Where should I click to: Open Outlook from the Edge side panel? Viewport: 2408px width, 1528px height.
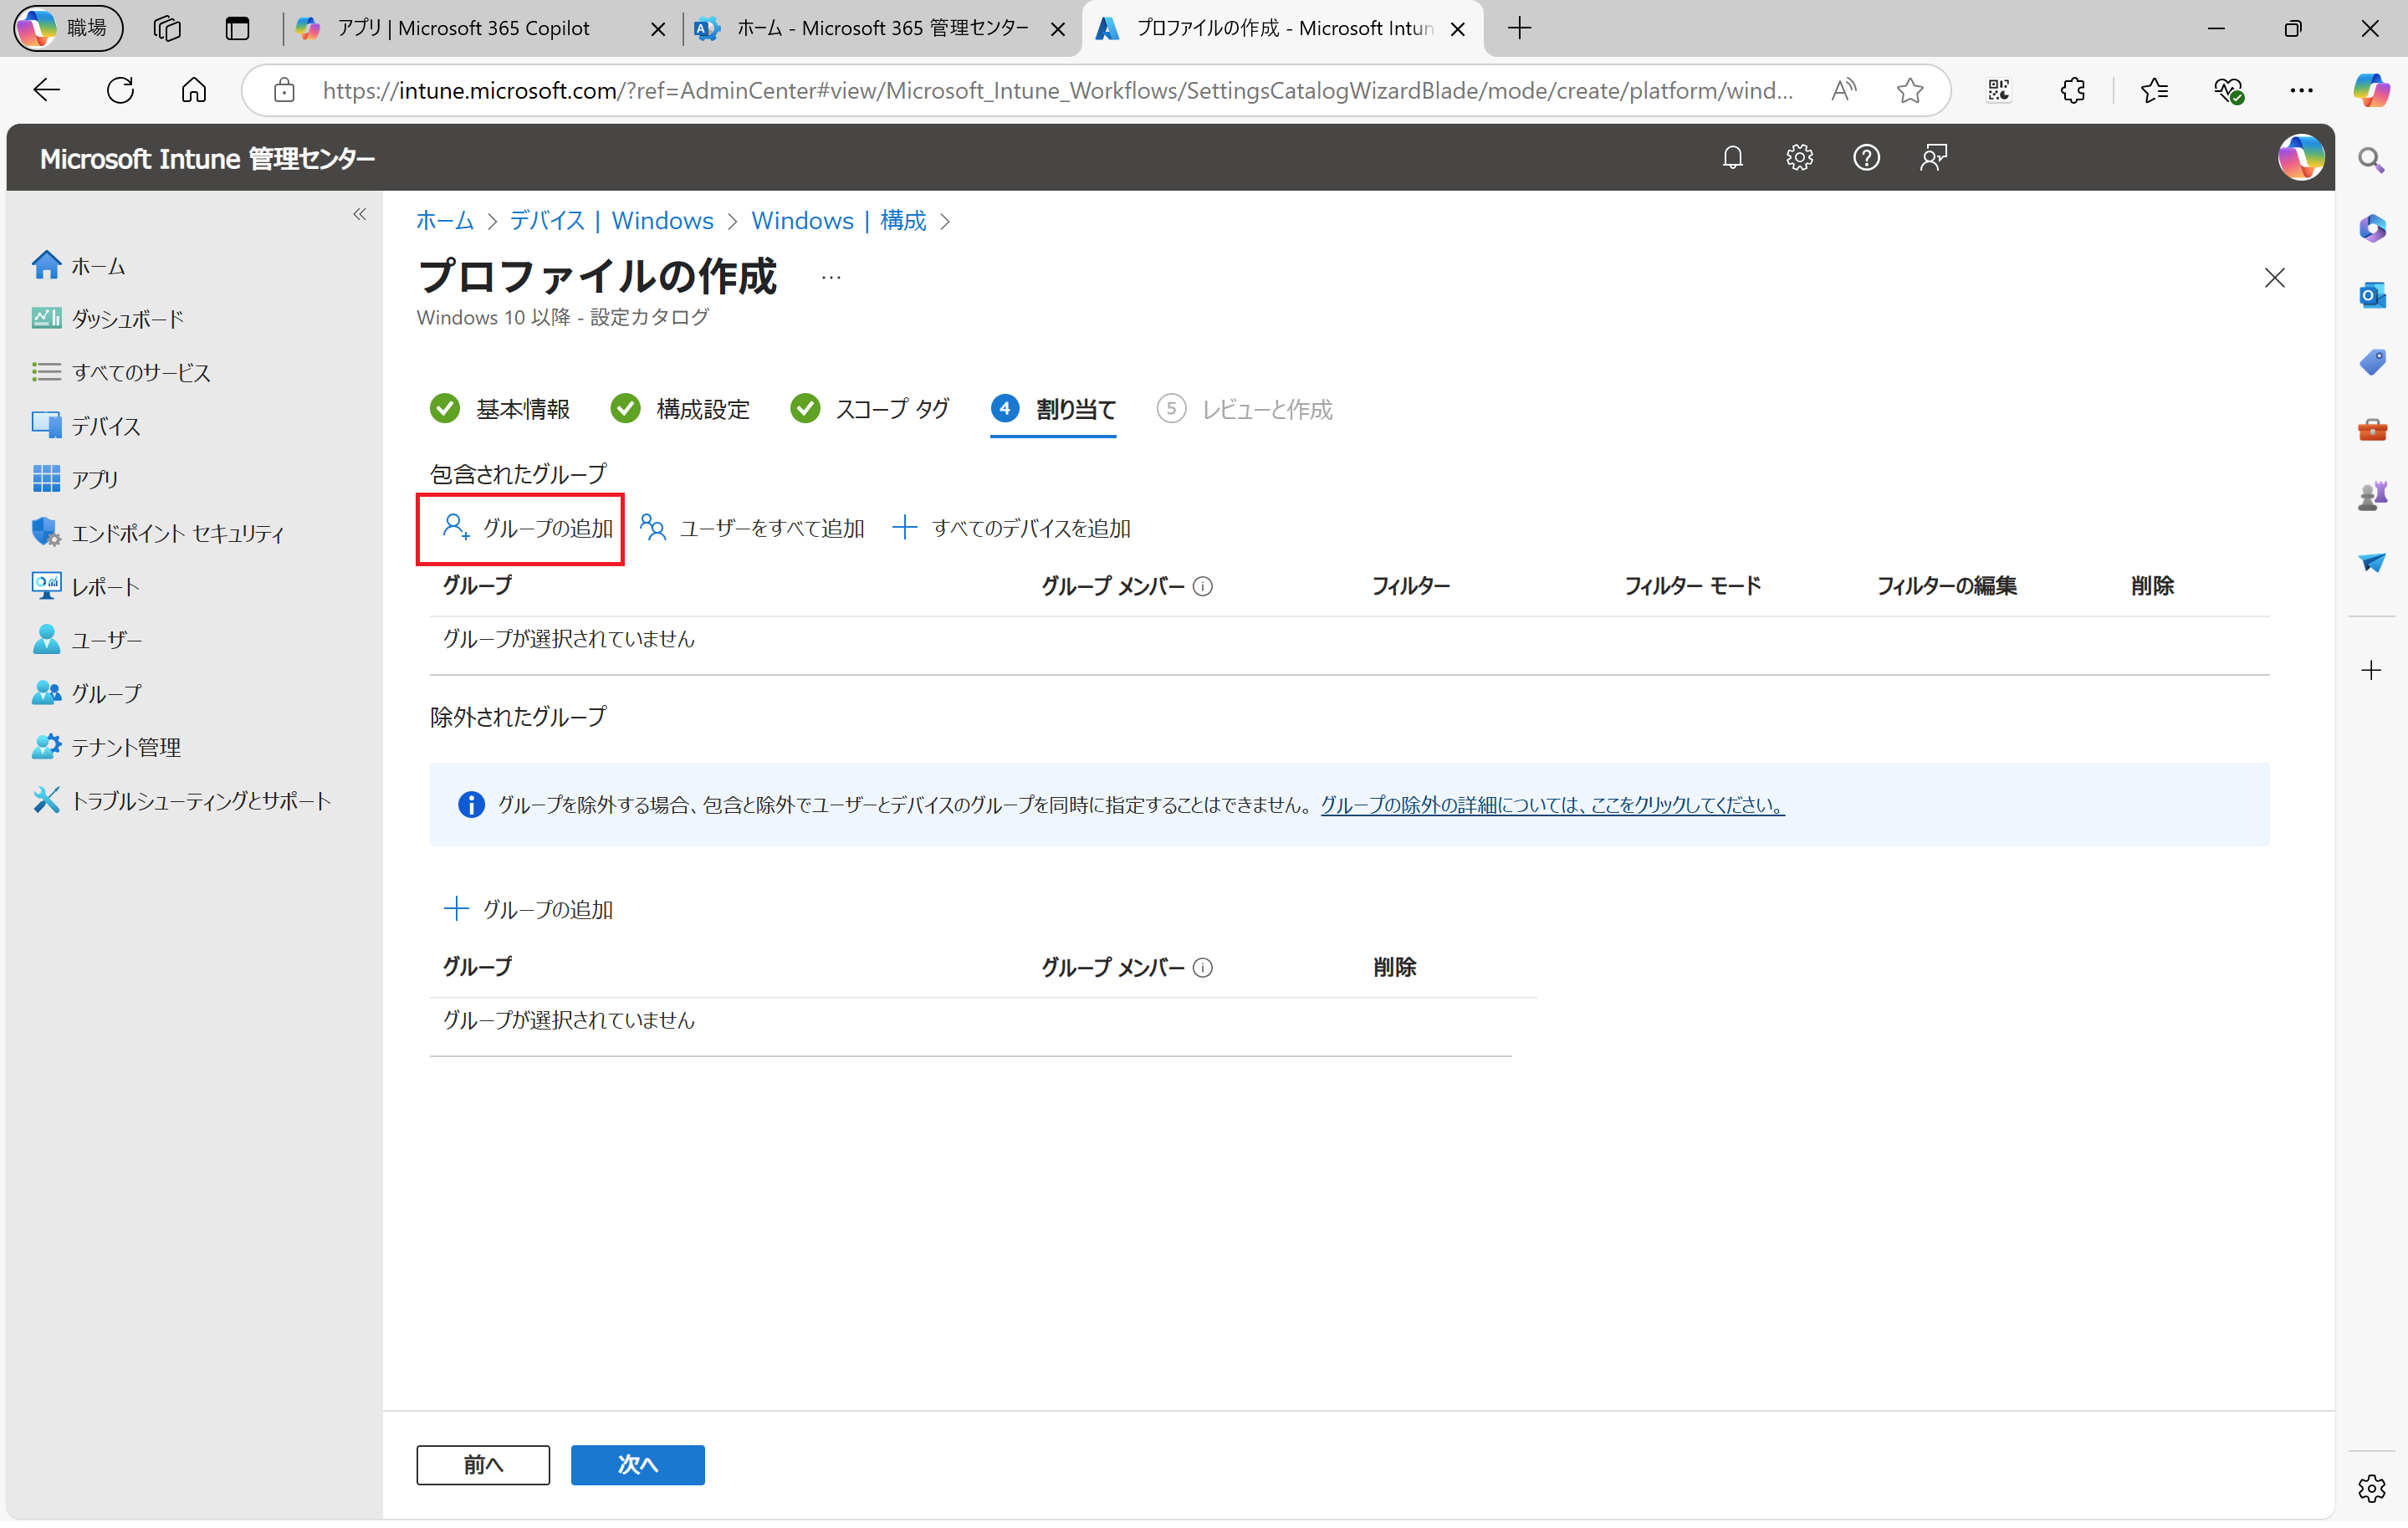point(2372,295)
